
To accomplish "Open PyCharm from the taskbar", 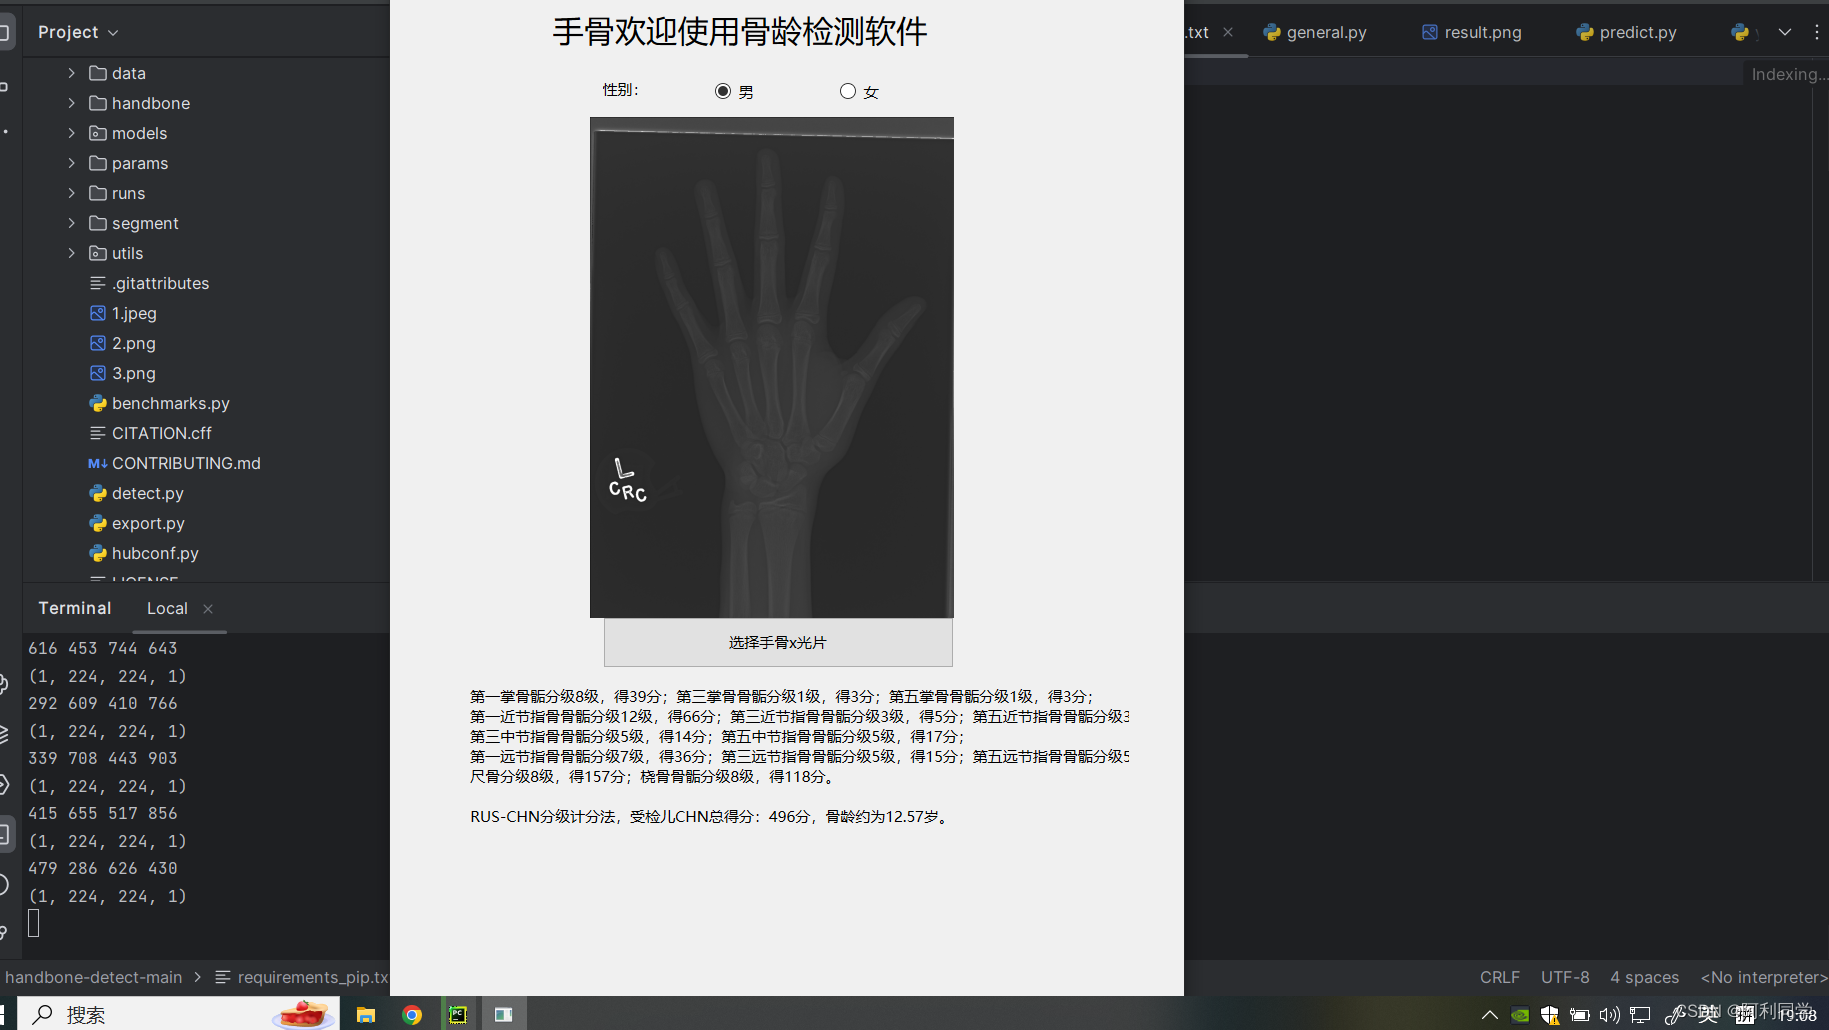I will (x=458, y=1014).
